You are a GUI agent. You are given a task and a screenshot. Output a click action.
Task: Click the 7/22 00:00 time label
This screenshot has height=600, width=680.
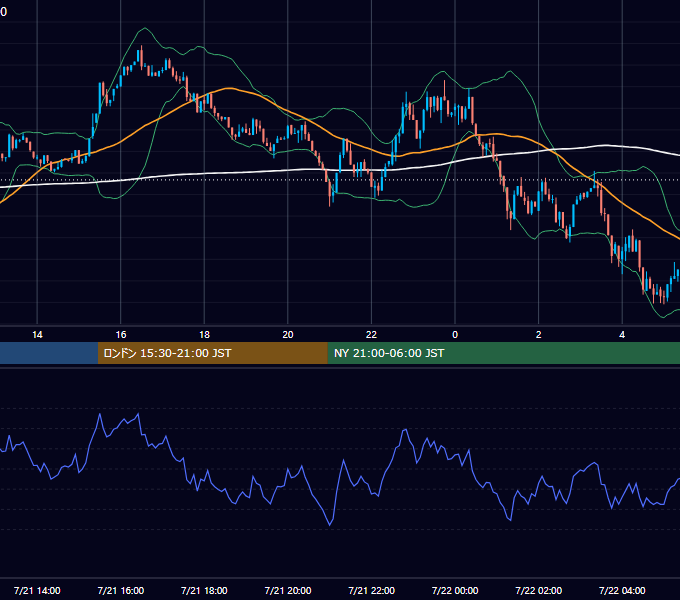(x=455, y=590)
